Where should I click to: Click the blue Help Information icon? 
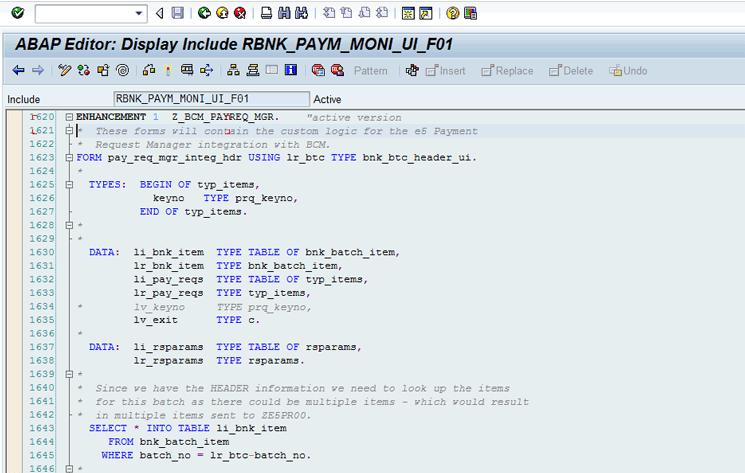coord(291,70)
